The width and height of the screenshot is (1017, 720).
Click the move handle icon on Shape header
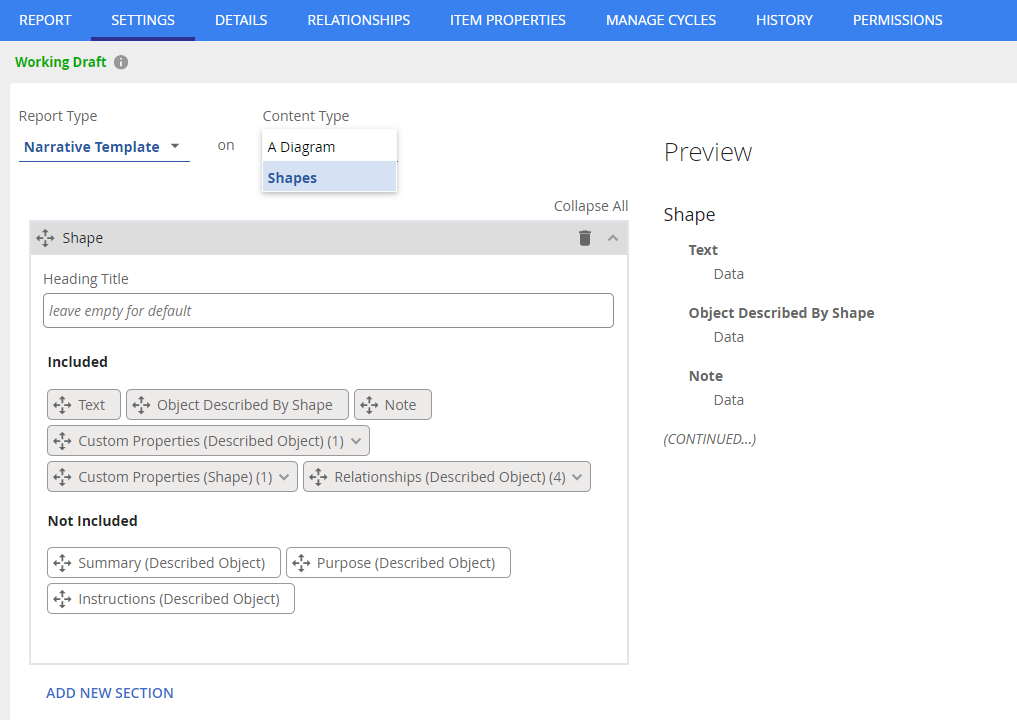(45, 238)
